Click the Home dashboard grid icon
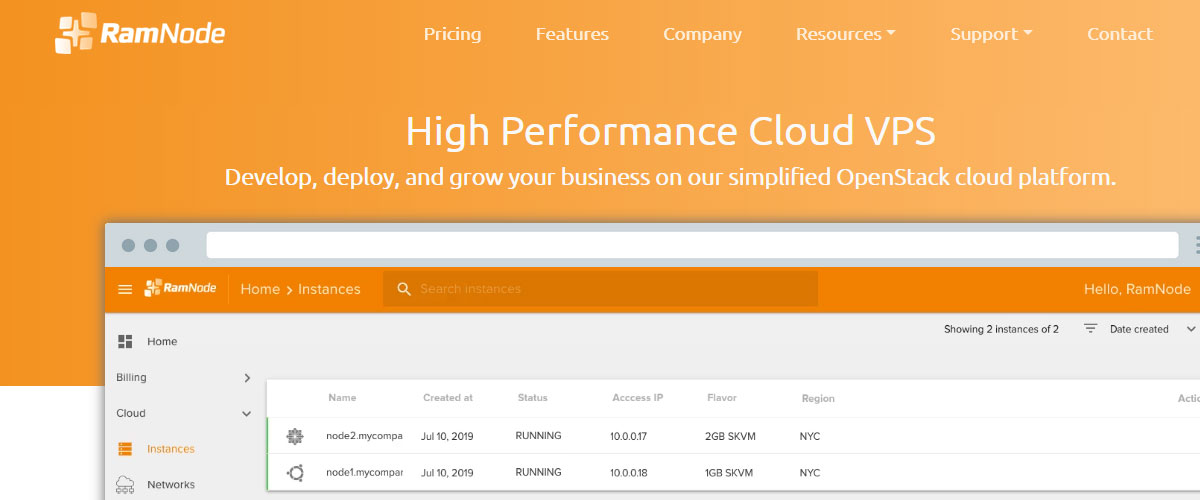 pyautogui.click(x=125, y=341)
